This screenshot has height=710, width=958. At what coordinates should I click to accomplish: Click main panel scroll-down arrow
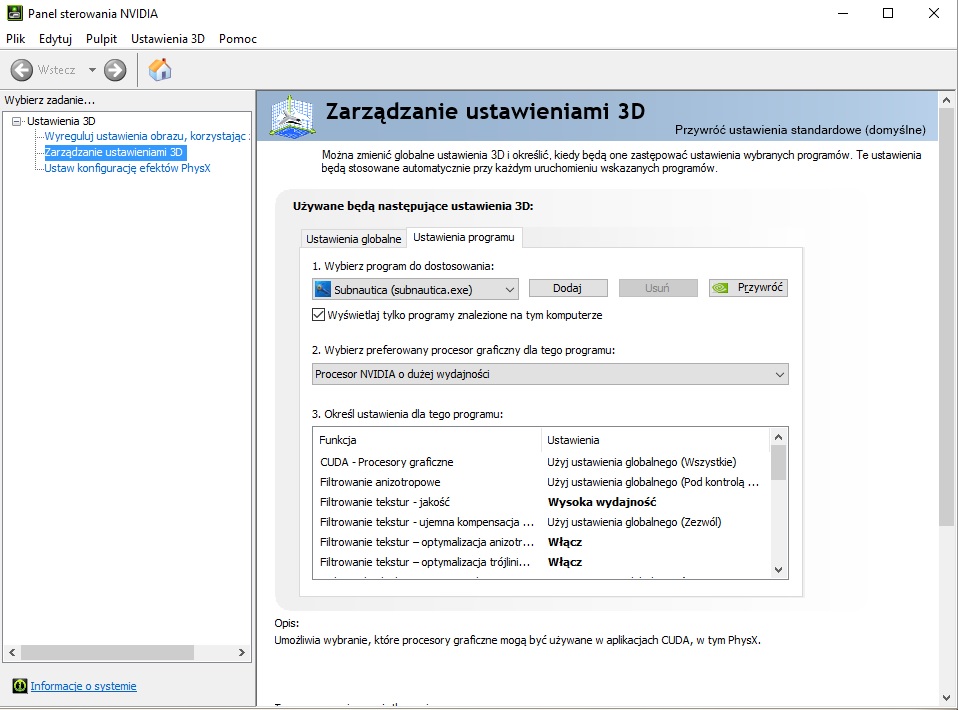click(x=946, y=697)
